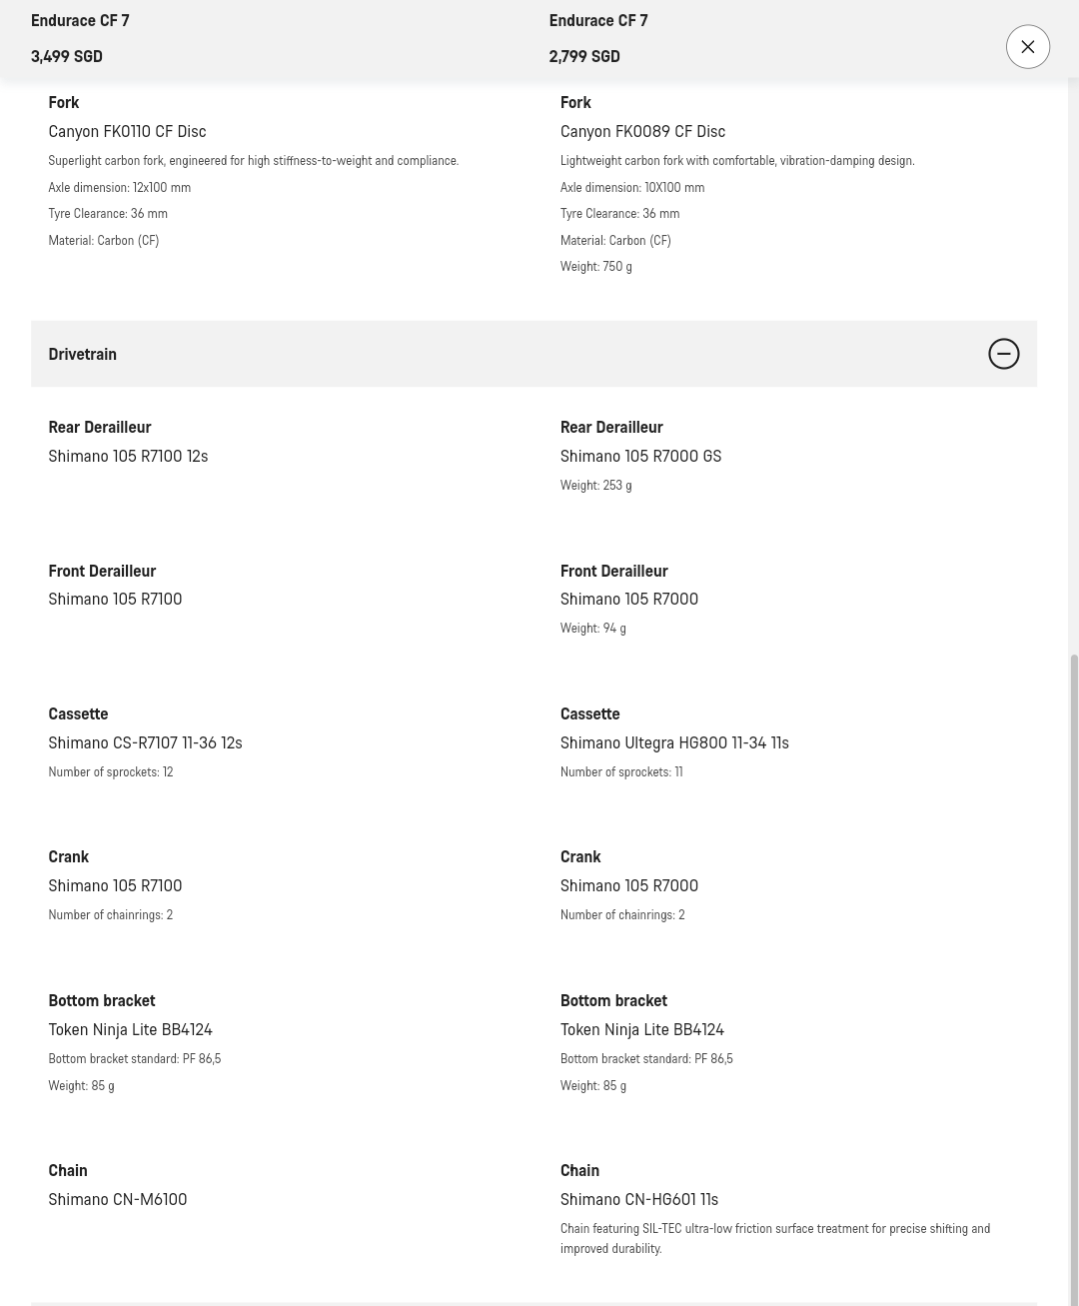Click the SIL-TEC chain description text
Image resolution: width=1079 pixels, height=1306 pixels.
click(x=775, y=1238)
